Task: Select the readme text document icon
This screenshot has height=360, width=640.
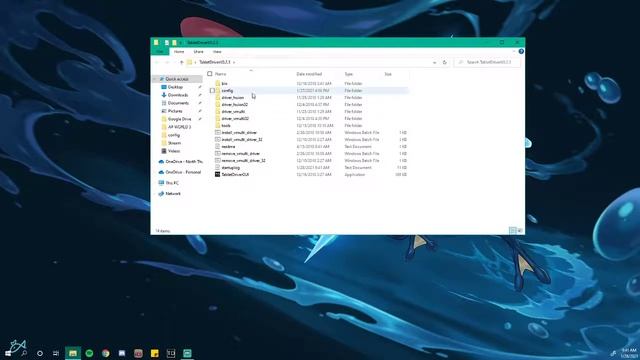Action: (x=218, y=147)
